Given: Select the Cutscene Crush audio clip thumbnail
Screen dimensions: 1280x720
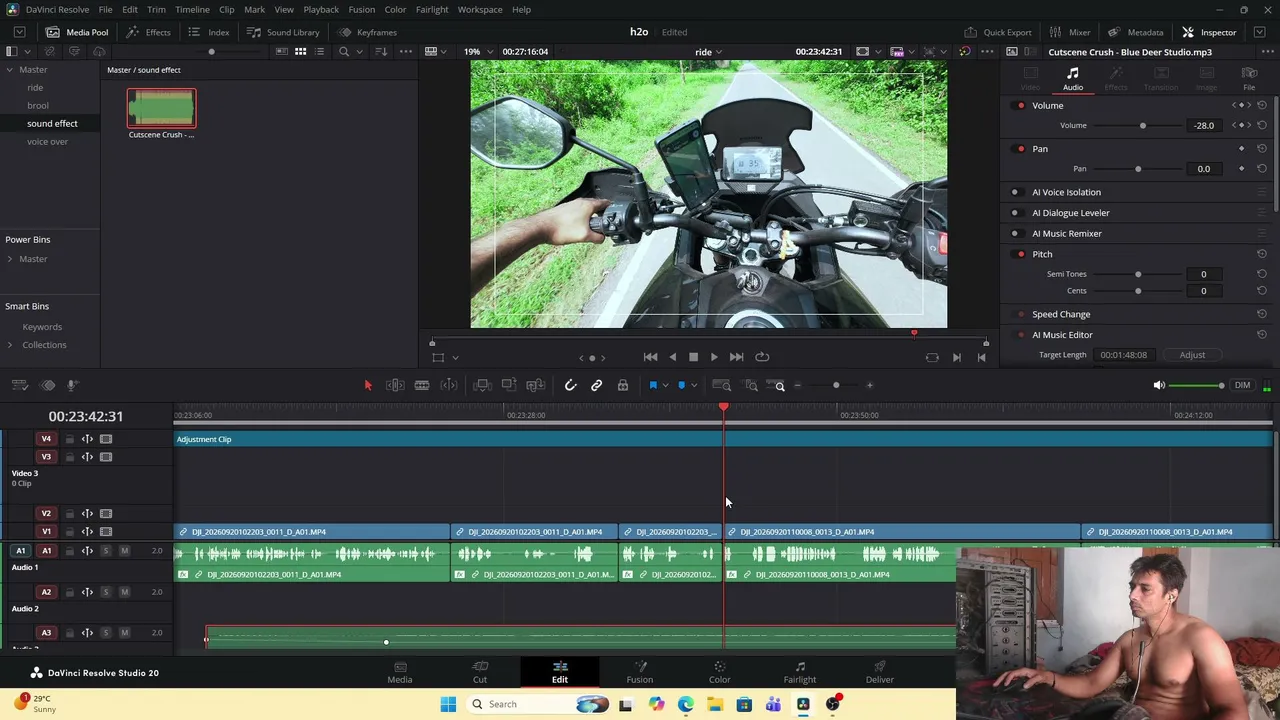Looking at the screenshot, I should [x=161, y=109].
